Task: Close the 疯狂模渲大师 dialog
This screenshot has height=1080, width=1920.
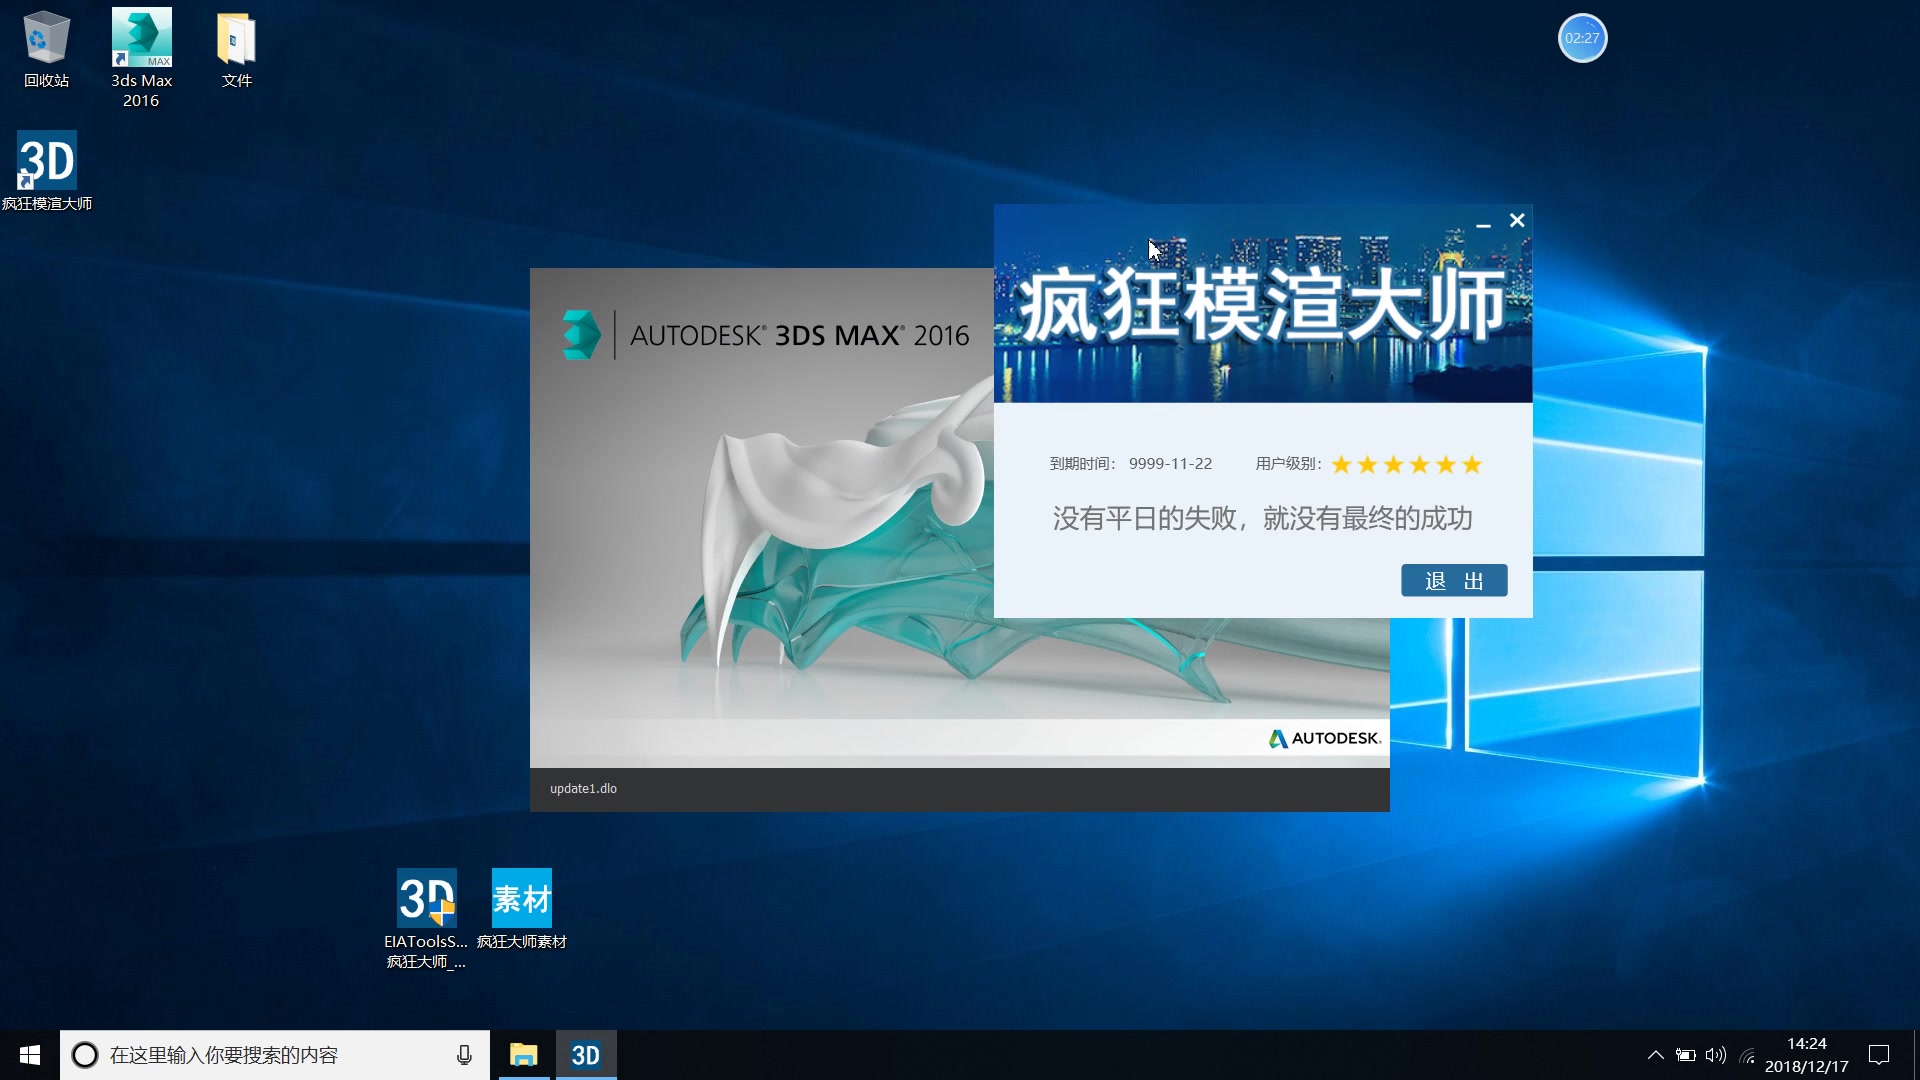Action: (x=1517, y=221)
